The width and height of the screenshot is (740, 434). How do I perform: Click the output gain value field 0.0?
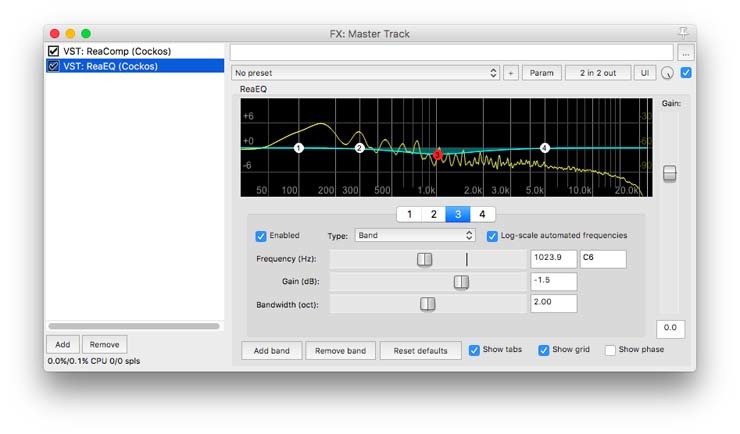click(670, 329)
